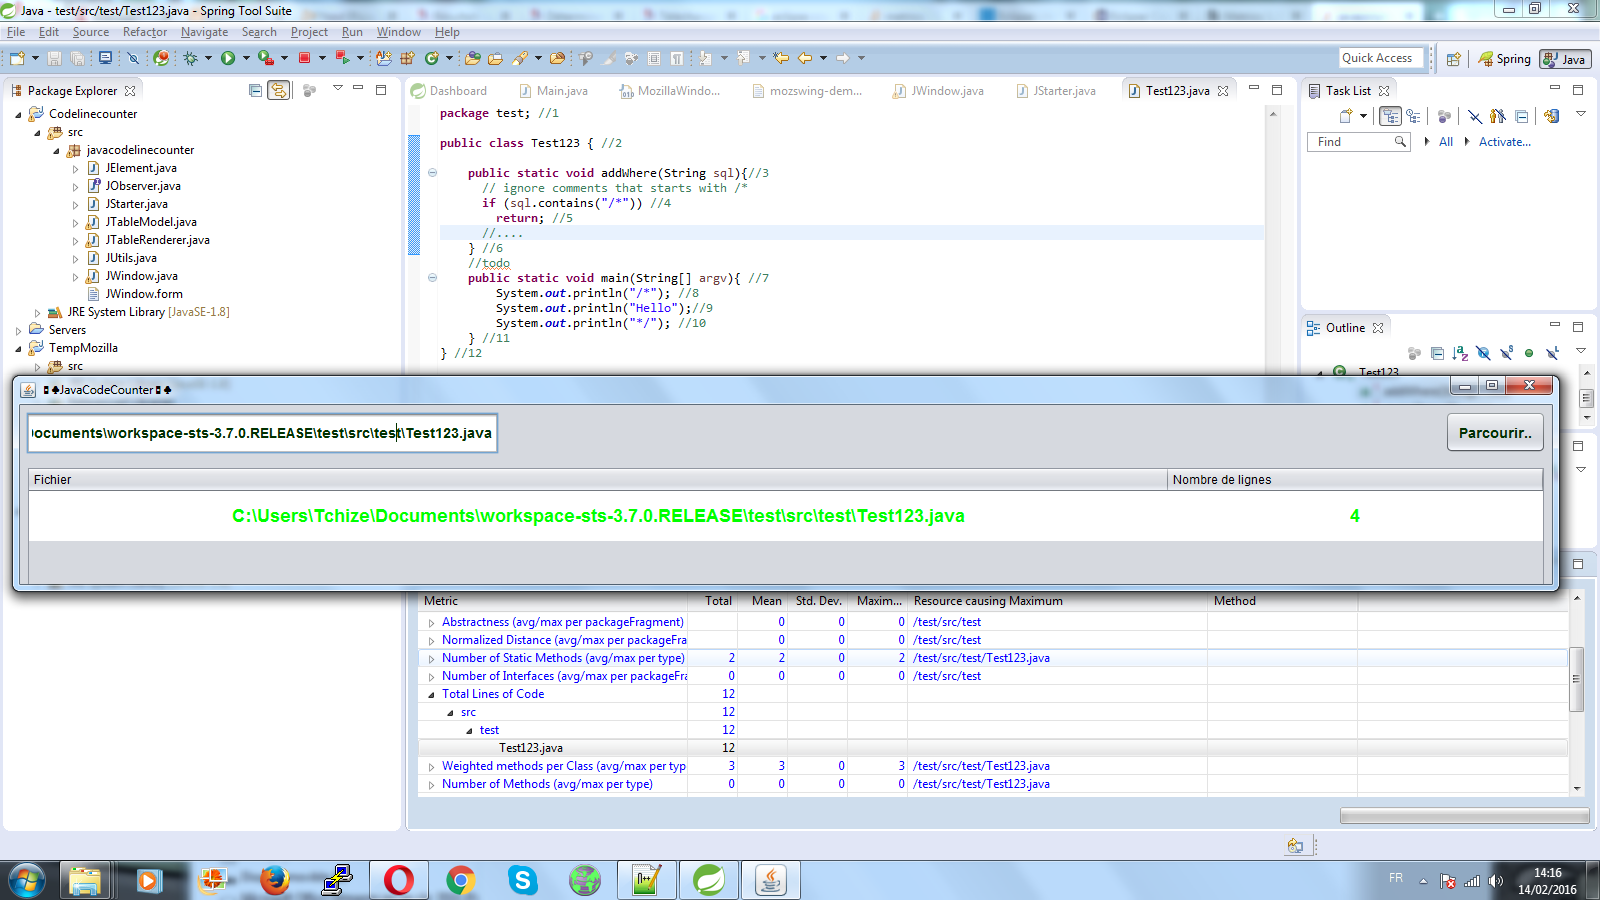Click the Activate... link in Task List
This screenshot has width=1600, height=900.
[1504, 142]
